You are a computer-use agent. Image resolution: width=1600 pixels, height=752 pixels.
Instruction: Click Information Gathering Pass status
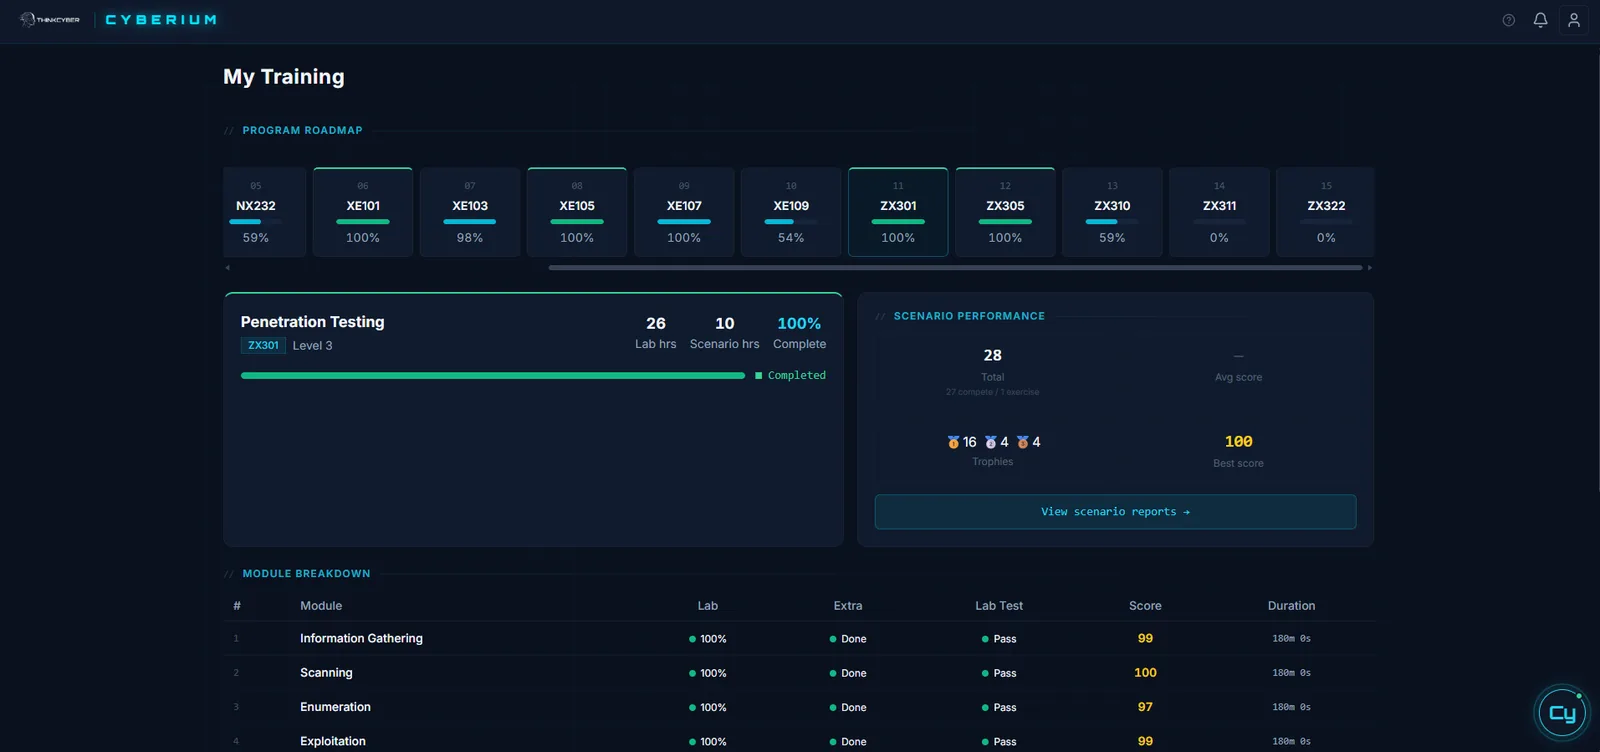coord(999,639)
